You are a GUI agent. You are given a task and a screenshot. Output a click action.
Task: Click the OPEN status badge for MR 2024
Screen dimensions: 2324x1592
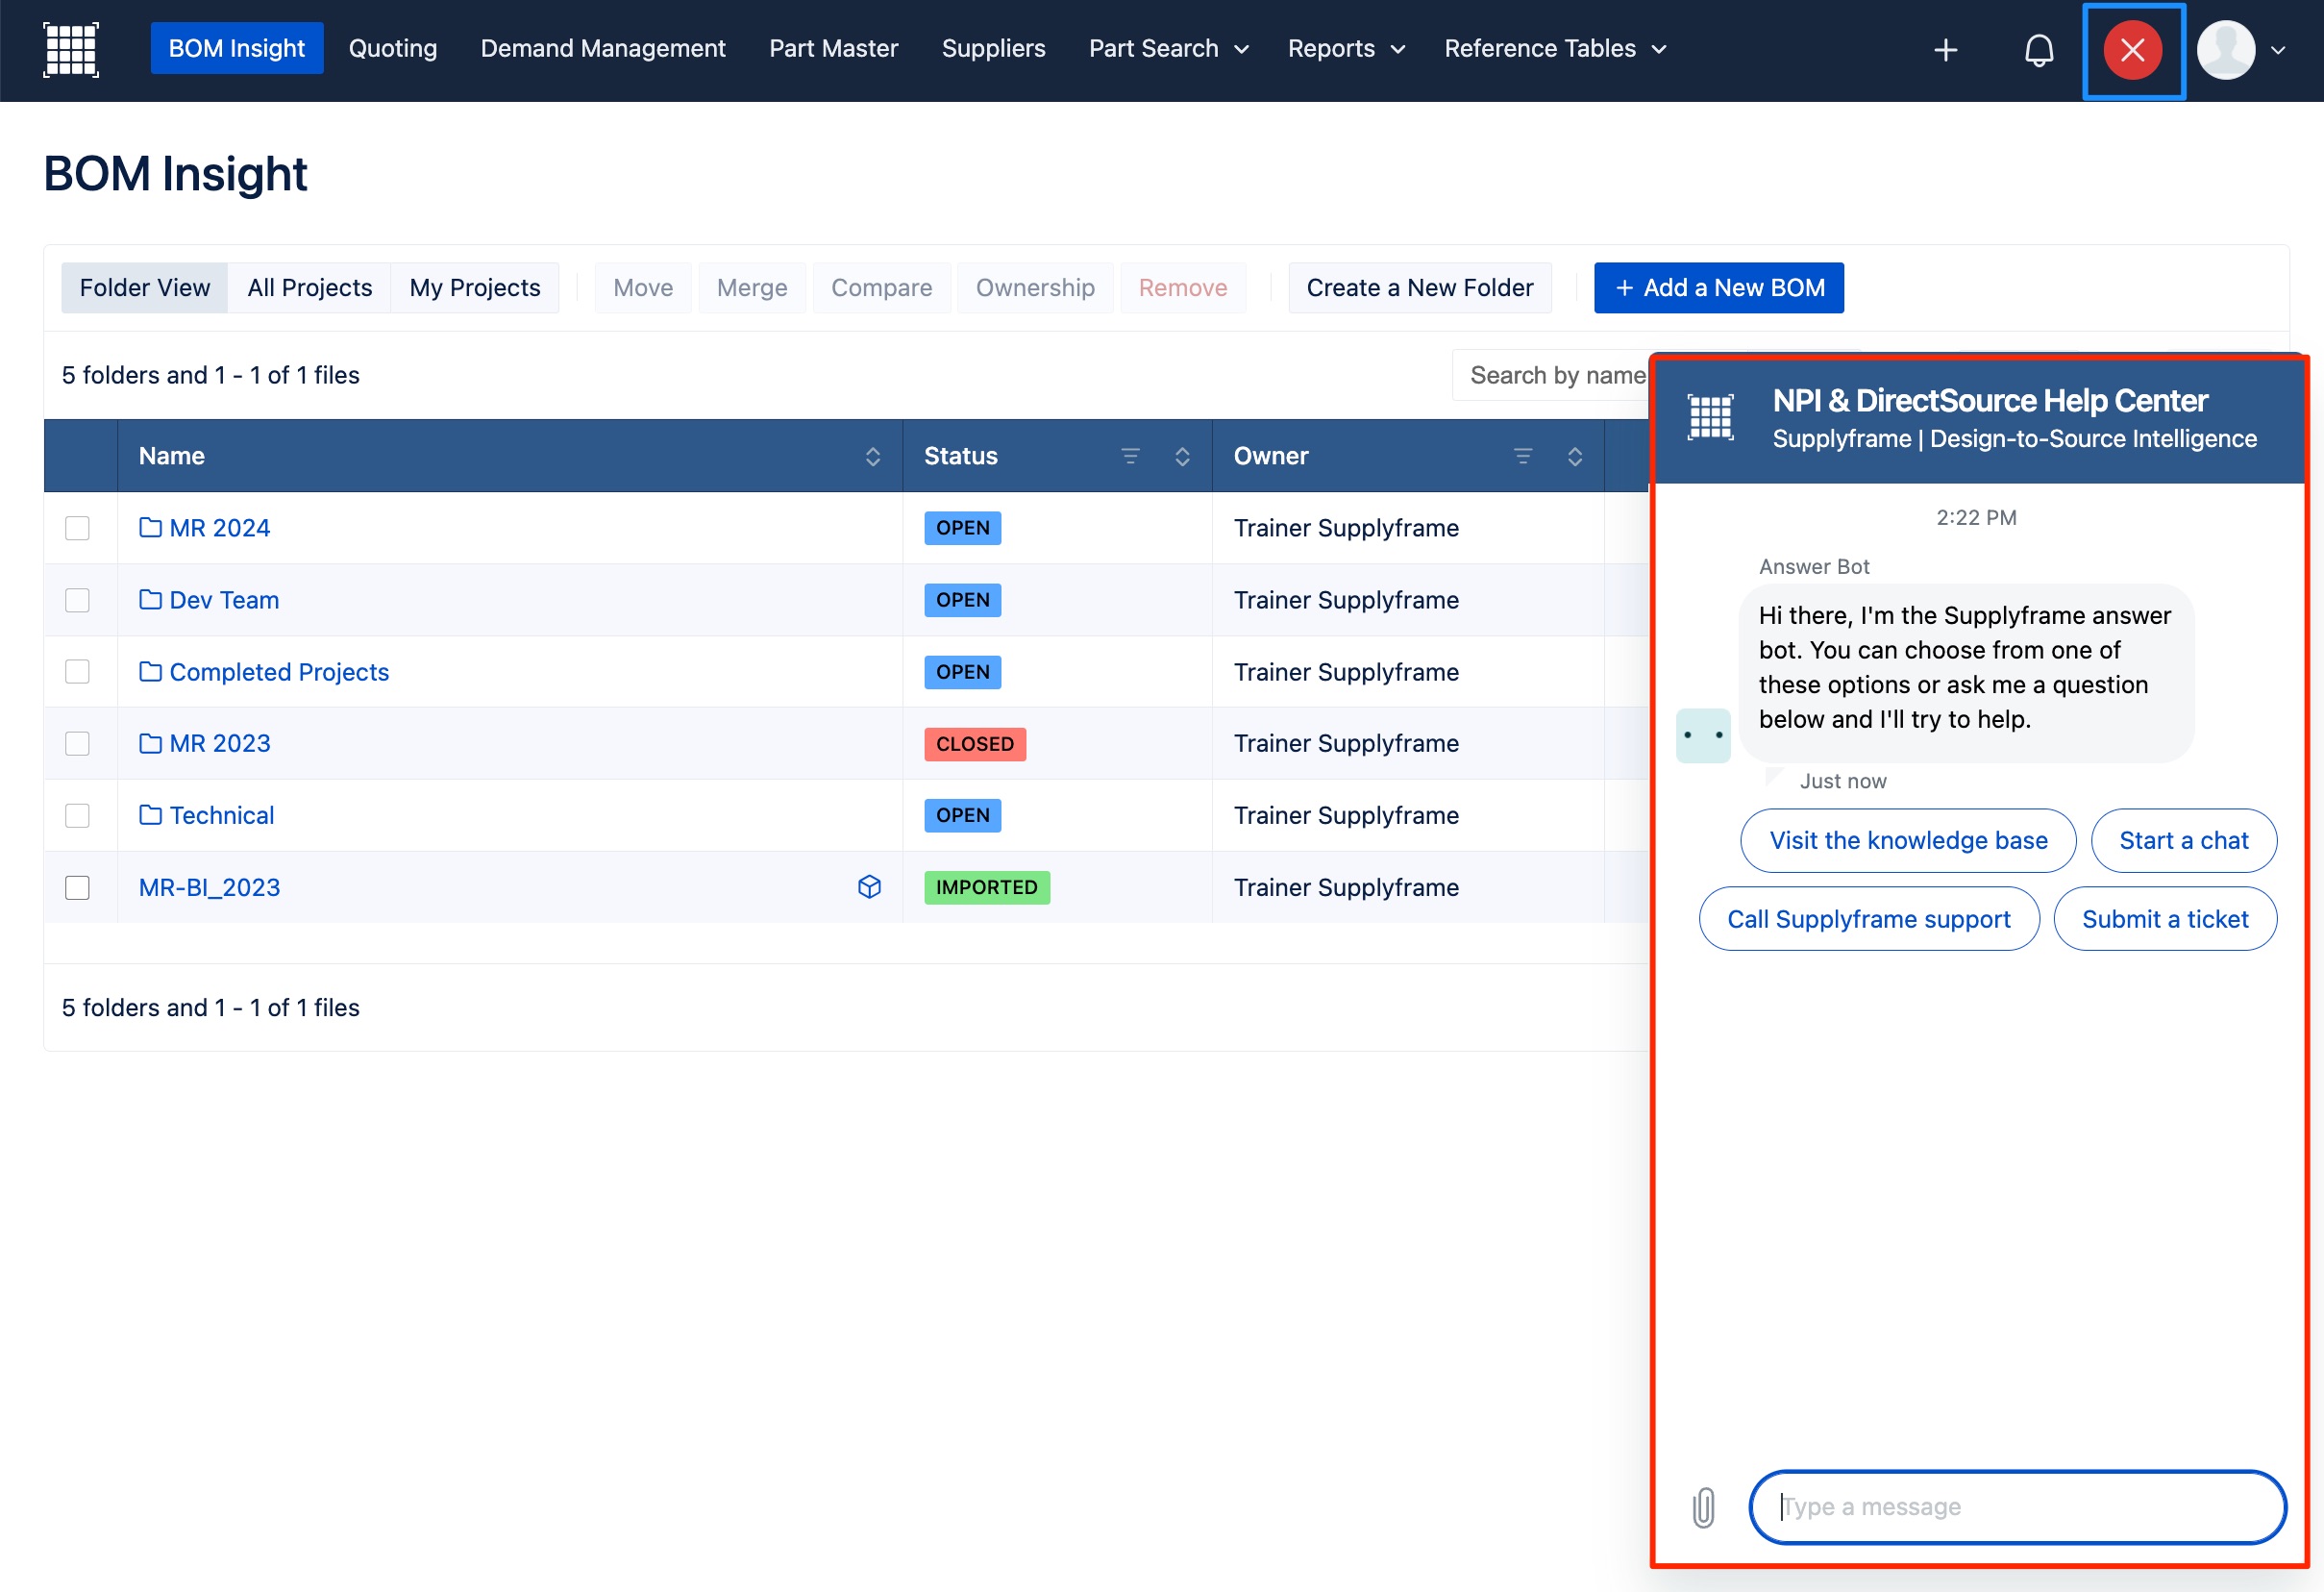(962, 528)
